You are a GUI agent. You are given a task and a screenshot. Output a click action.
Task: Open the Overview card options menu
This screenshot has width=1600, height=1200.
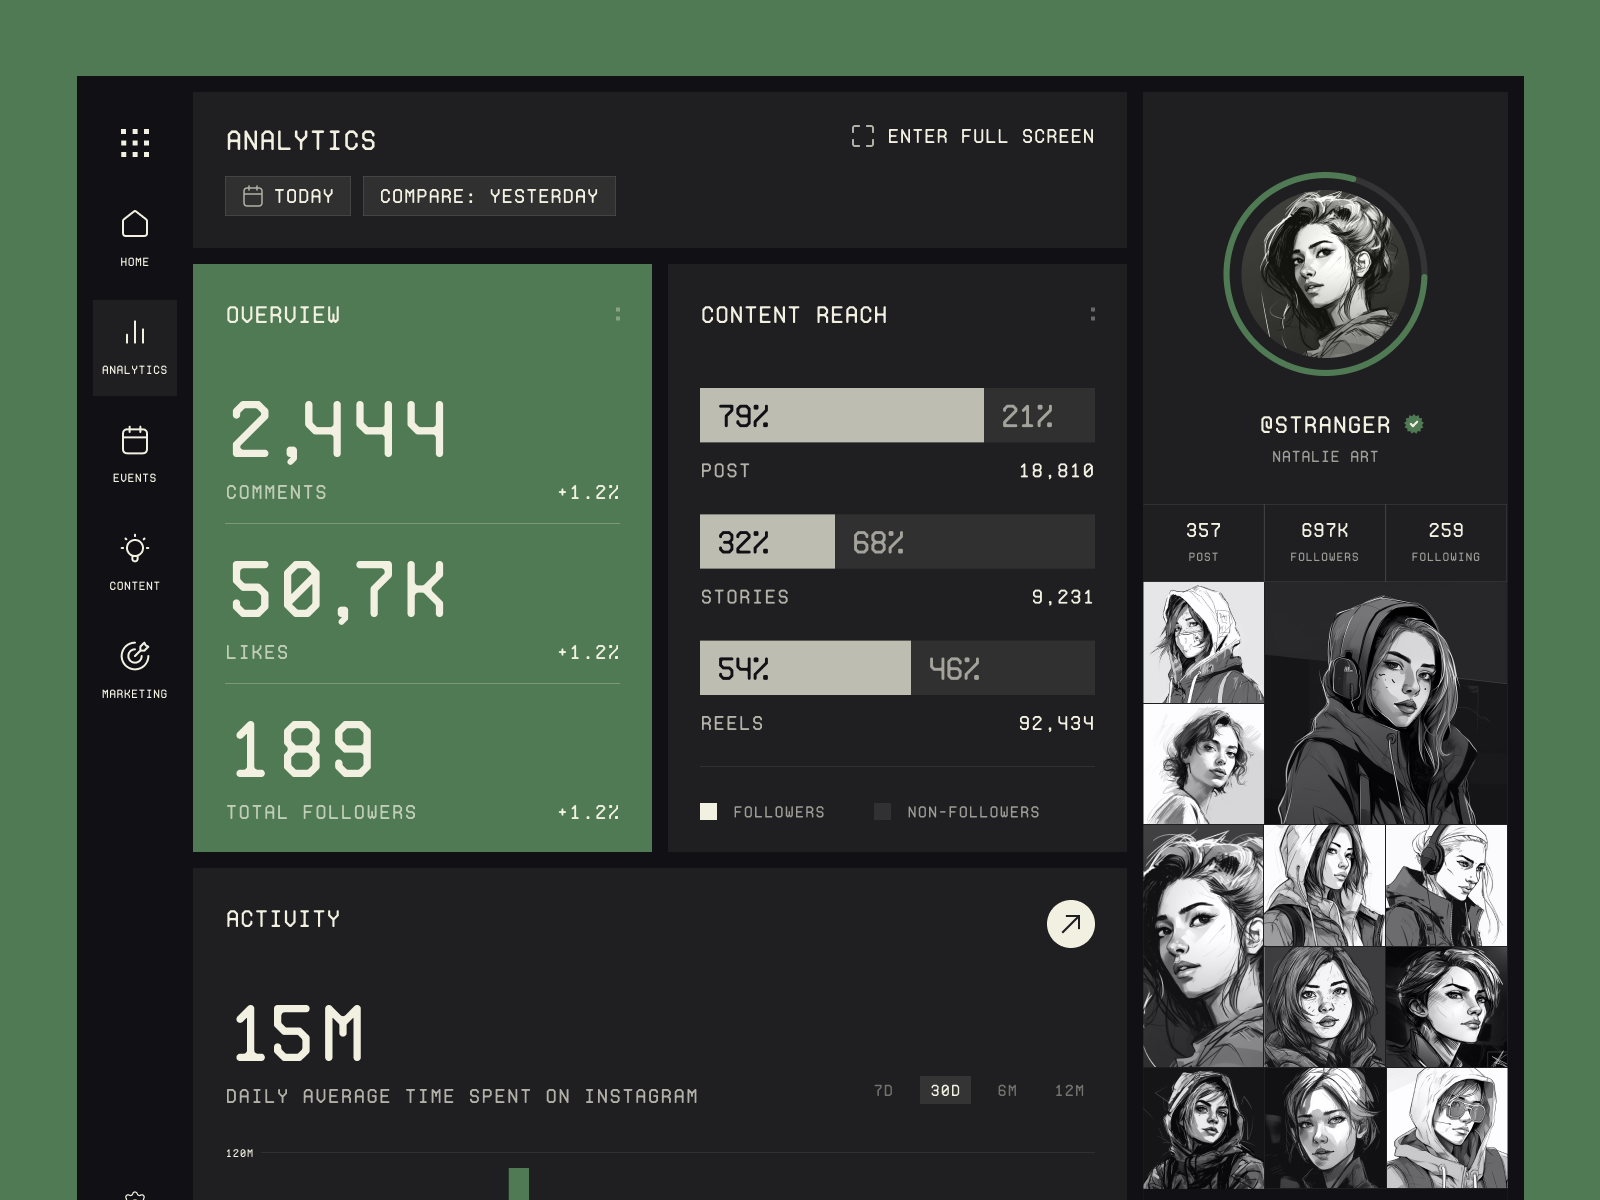[618, 313]
